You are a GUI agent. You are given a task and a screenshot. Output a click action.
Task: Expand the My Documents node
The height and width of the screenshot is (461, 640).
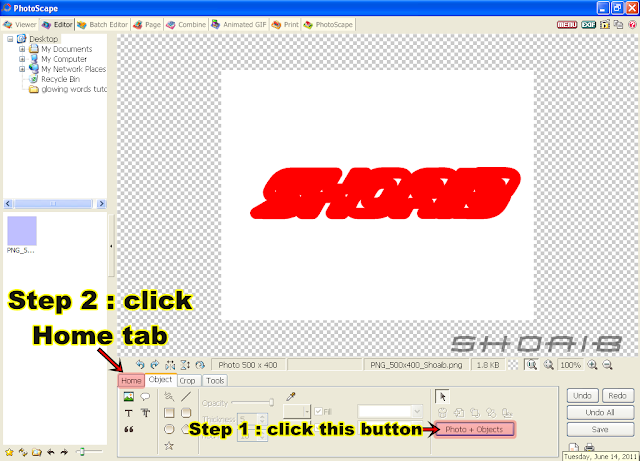pyautogui.click(x=22, y=49)
